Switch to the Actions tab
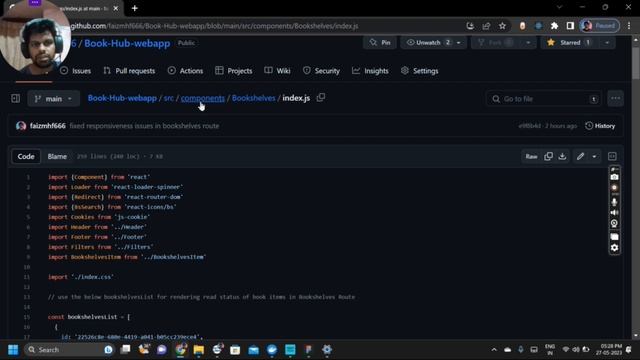Image resolution: width=640 pixels, height=360 pixels. (185, 71)
